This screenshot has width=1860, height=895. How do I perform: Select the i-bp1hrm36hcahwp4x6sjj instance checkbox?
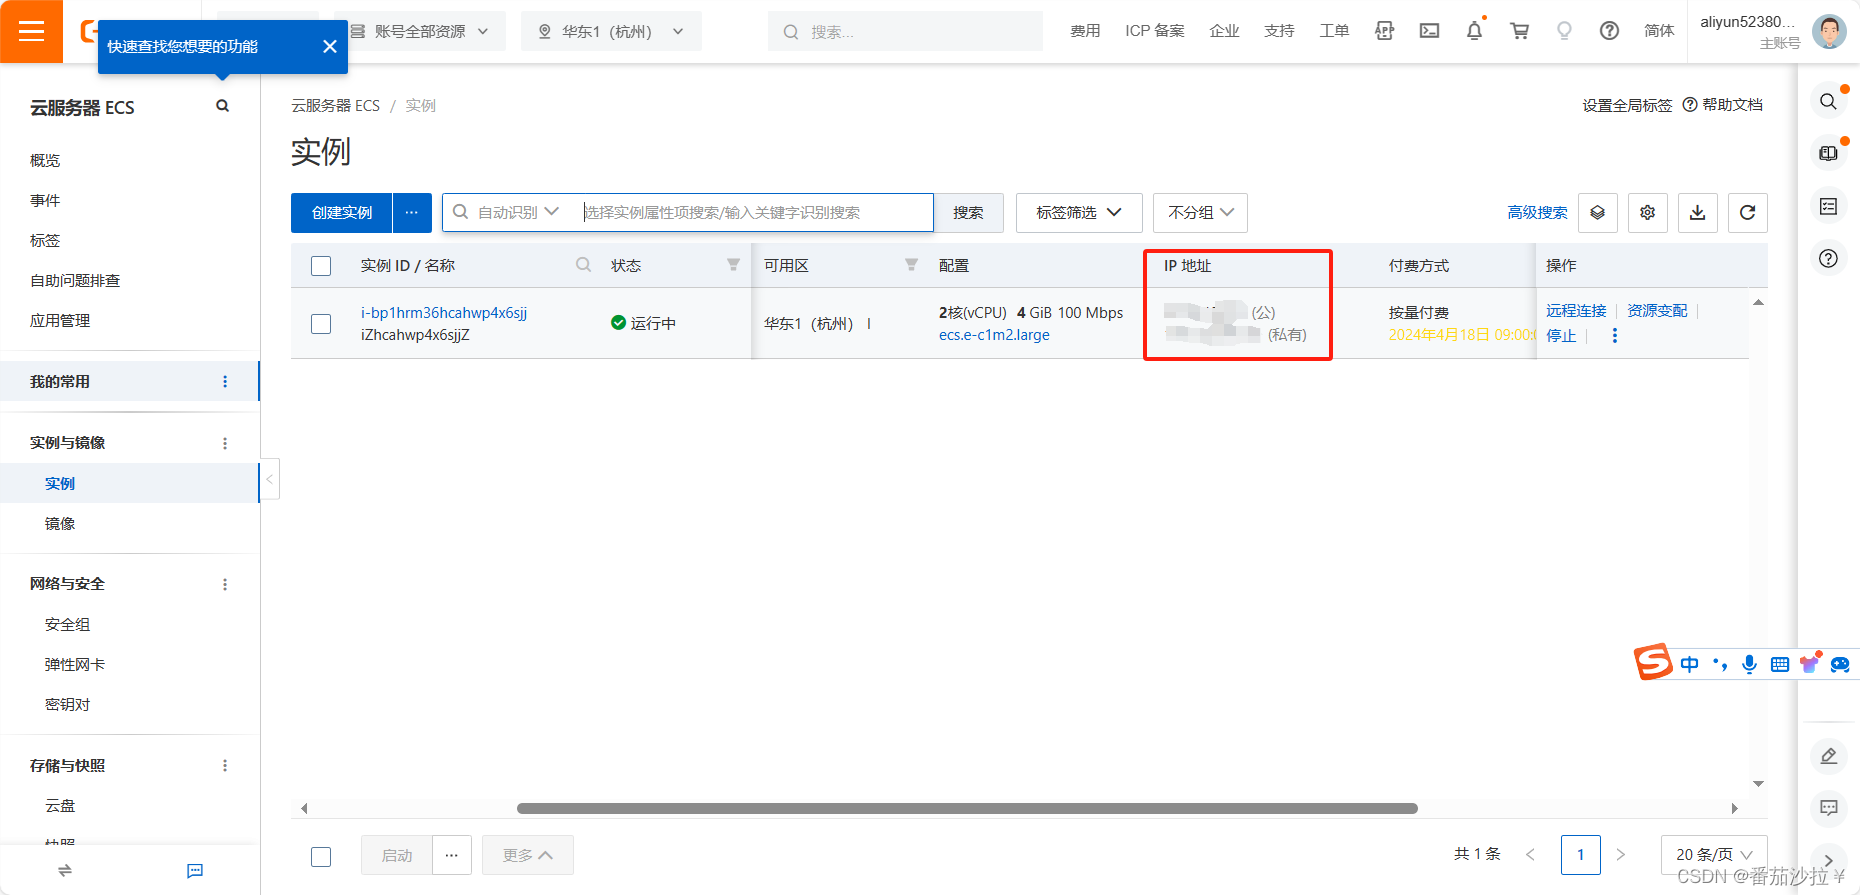tap(321, 324)
